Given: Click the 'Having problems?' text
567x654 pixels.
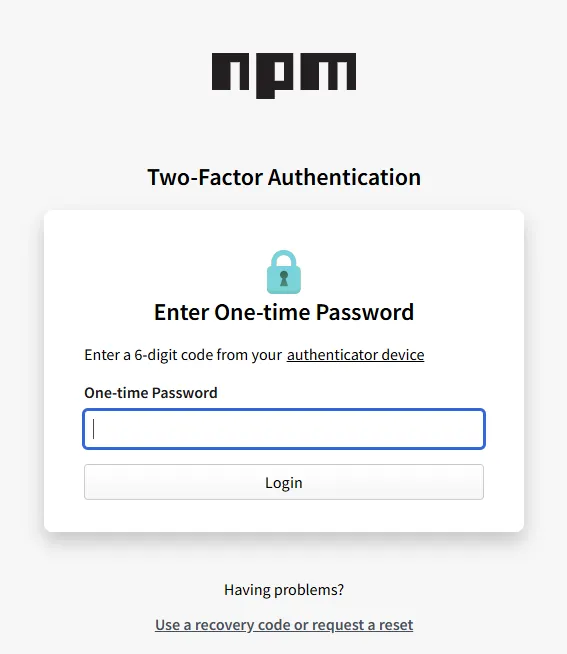Looking at the screenshot, I should pos(284,590).
